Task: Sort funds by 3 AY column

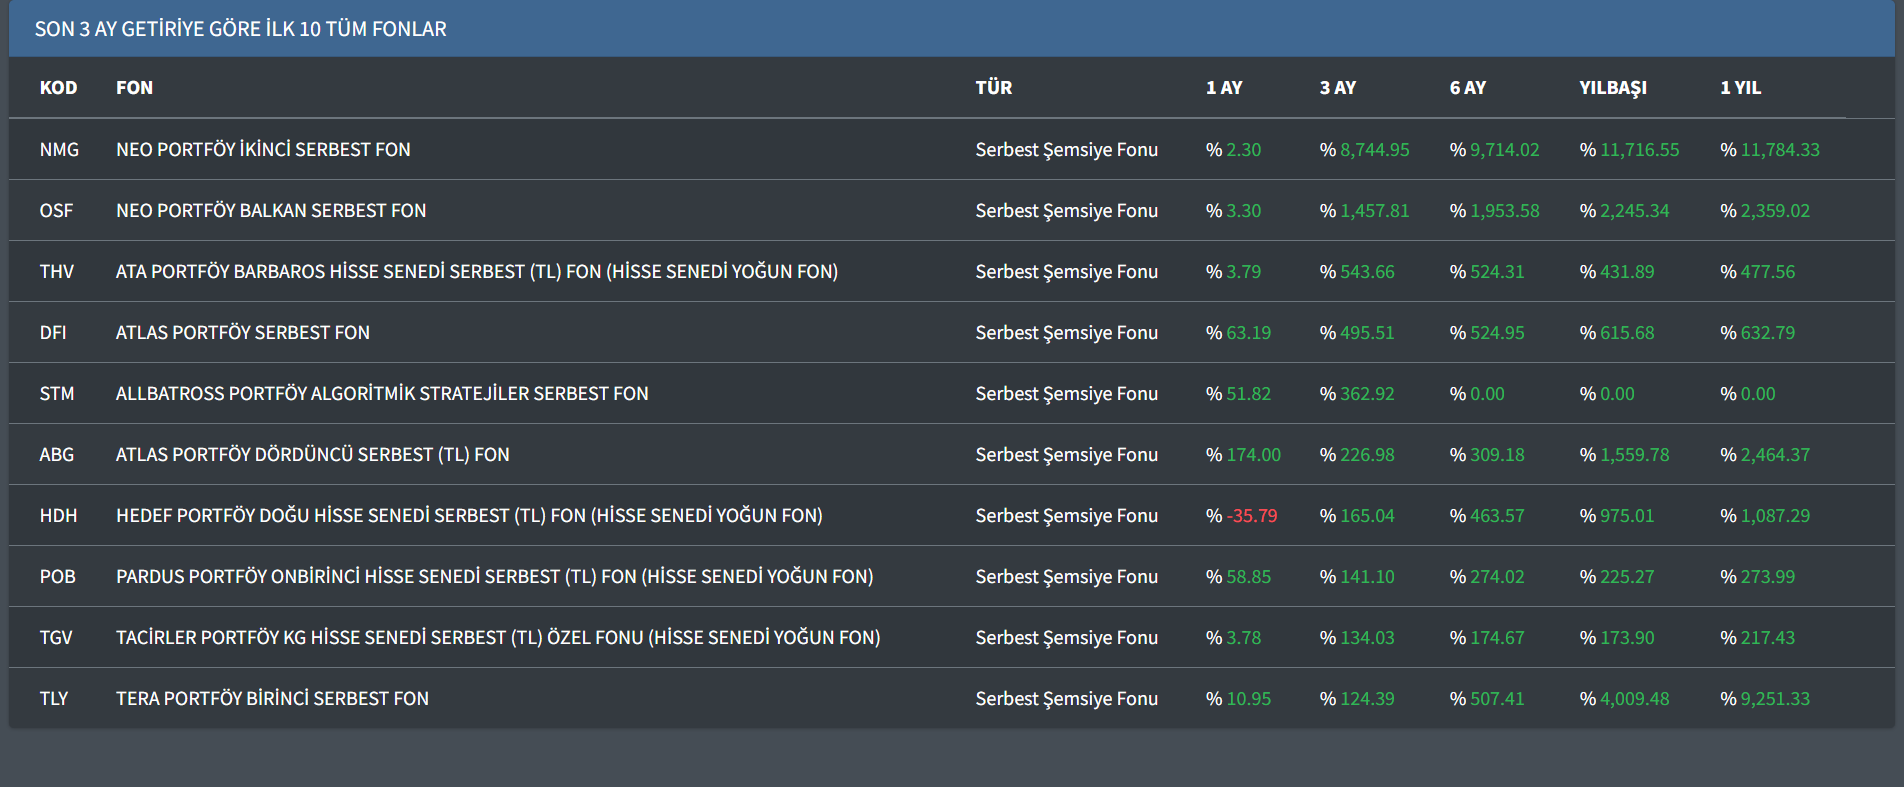Action: pos(1337,88)
